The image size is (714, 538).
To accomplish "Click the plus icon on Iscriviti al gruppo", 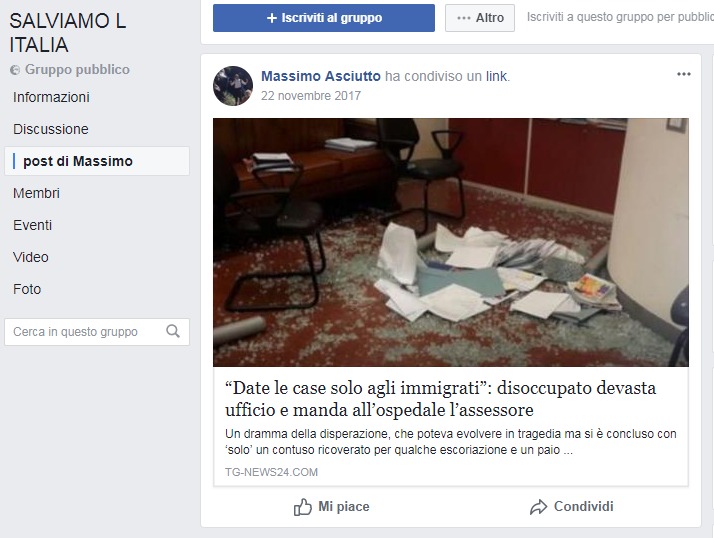I will [x=272, y=18].
